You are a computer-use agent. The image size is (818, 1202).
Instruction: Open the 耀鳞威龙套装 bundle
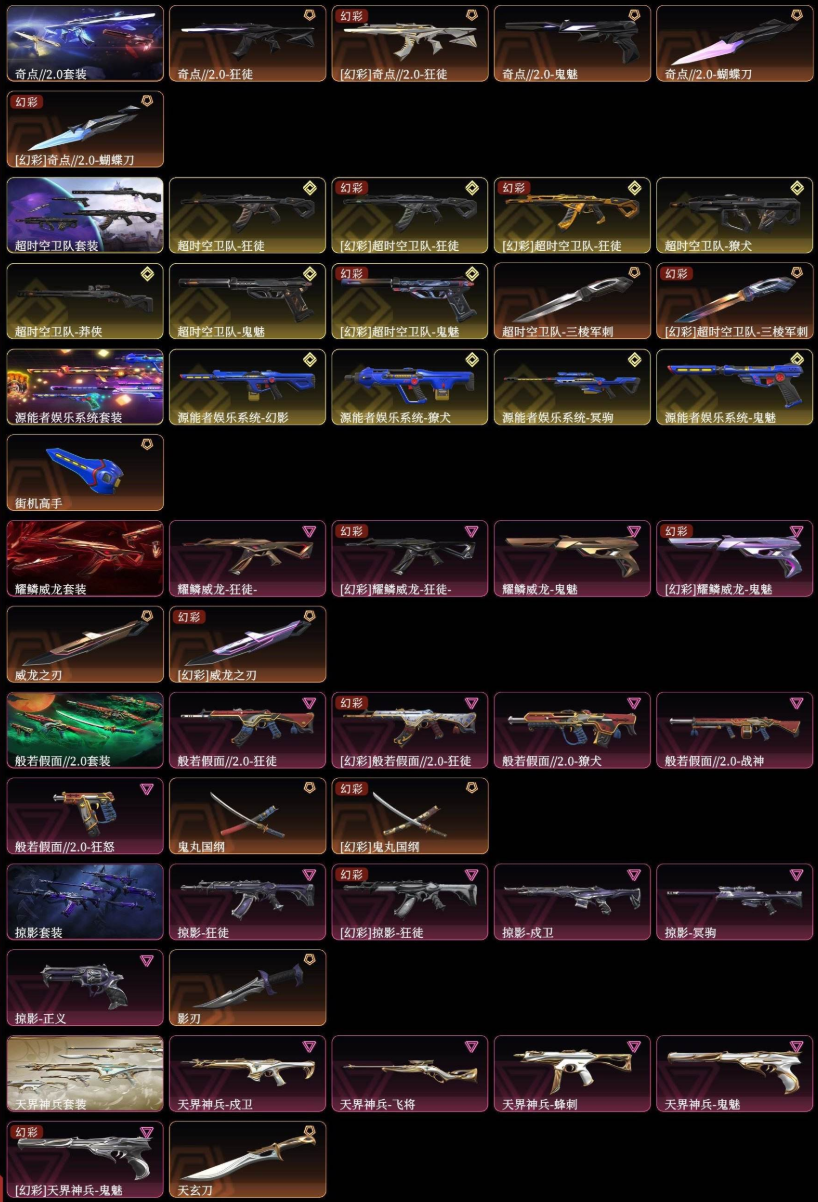click(85, 559)
